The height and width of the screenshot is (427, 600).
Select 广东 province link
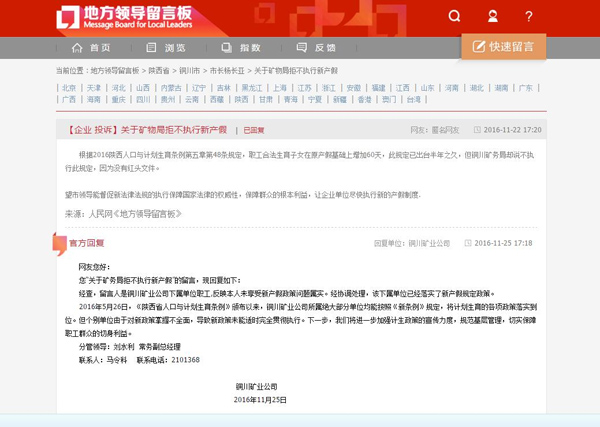[x=526, y=88]
